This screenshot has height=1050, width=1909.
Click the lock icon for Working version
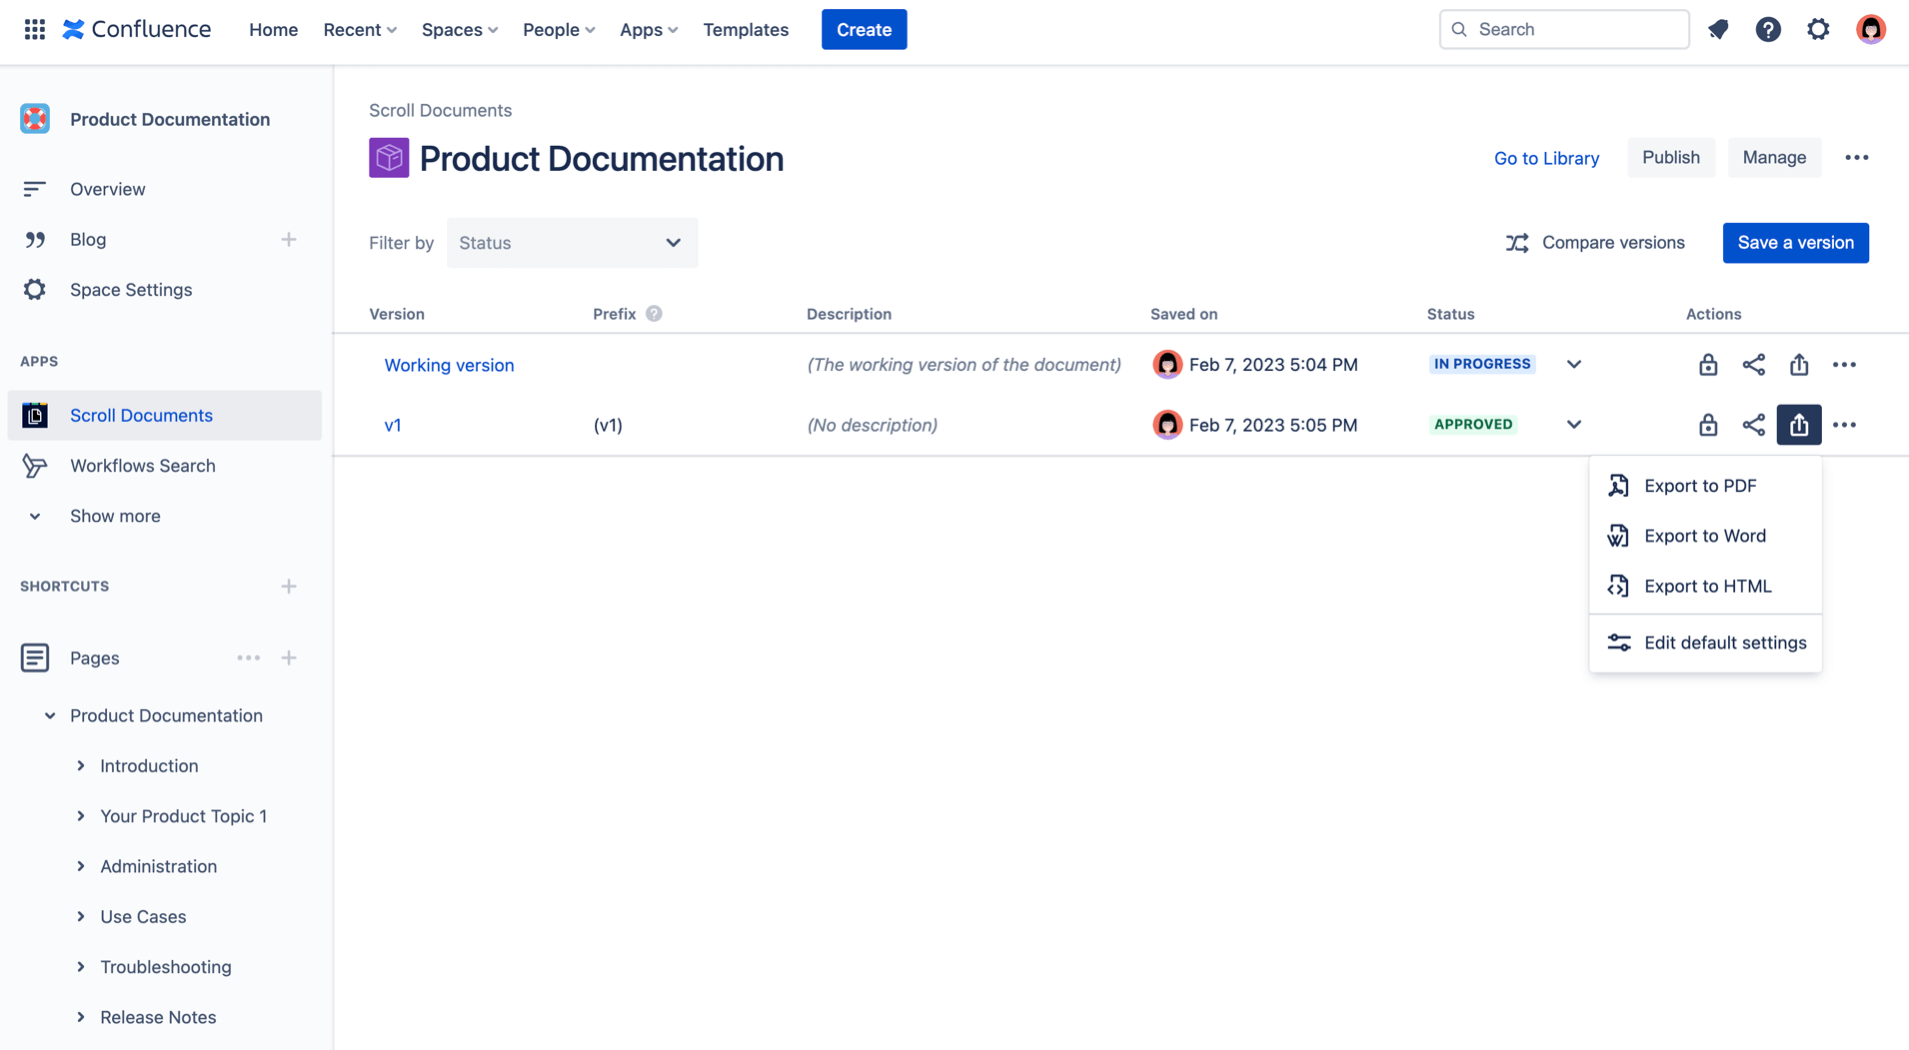pos(1707,365)
